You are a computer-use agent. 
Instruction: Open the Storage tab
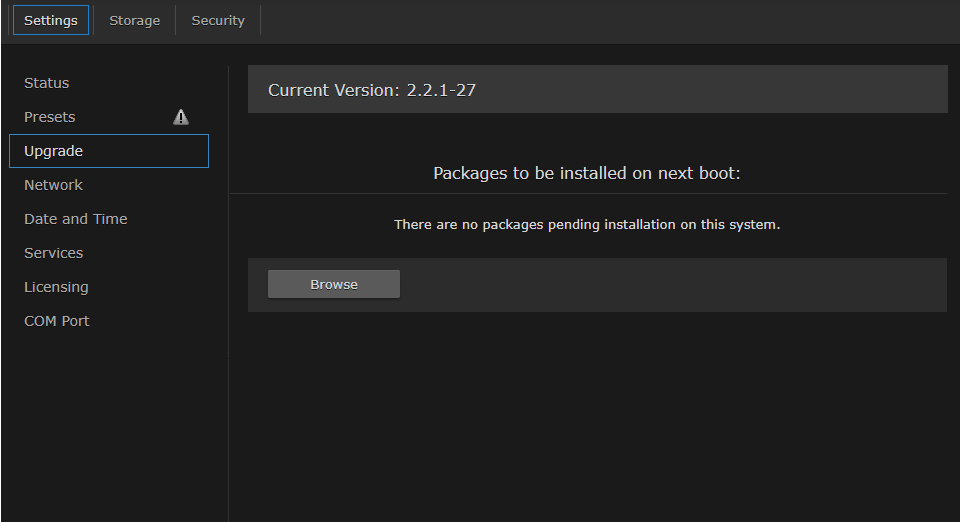[134, 20]
